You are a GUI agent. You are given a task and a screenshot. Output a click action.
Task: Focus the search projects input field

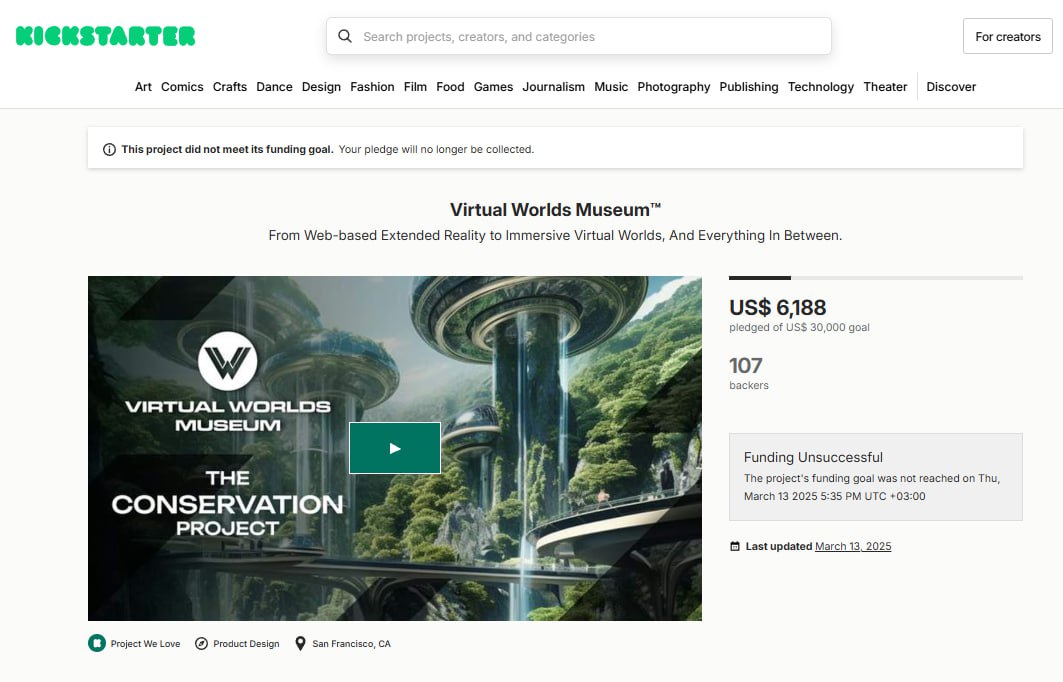point(590,37)
